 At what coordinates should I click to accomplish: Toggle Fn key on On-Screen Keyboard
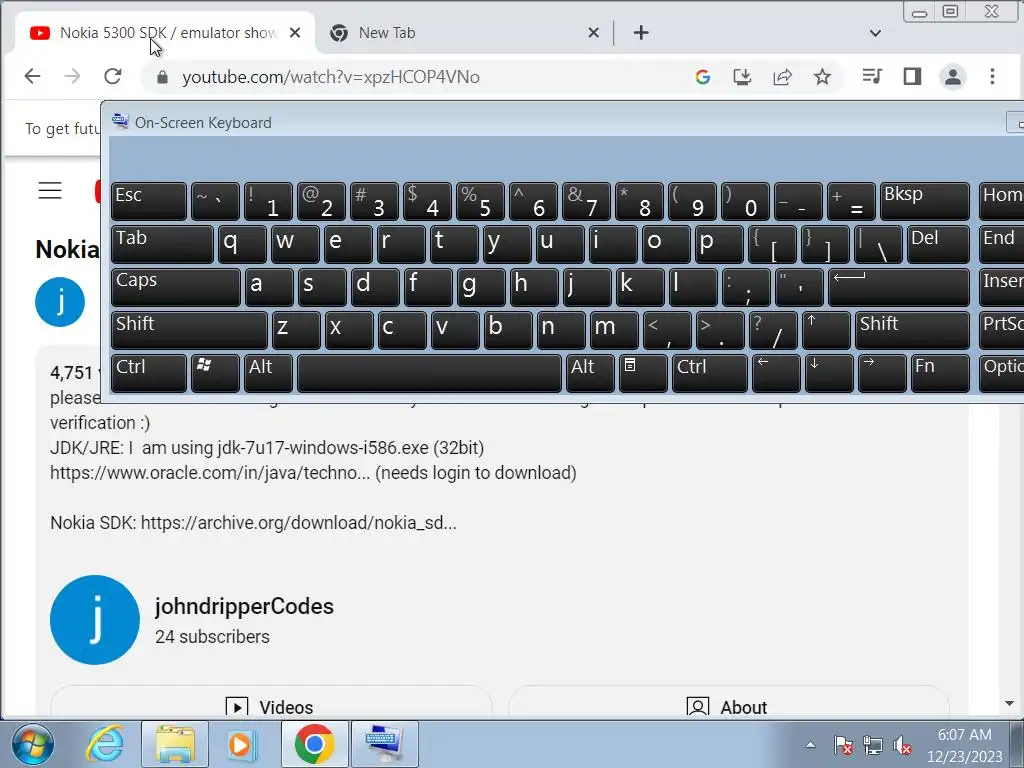tap(940, 374)
